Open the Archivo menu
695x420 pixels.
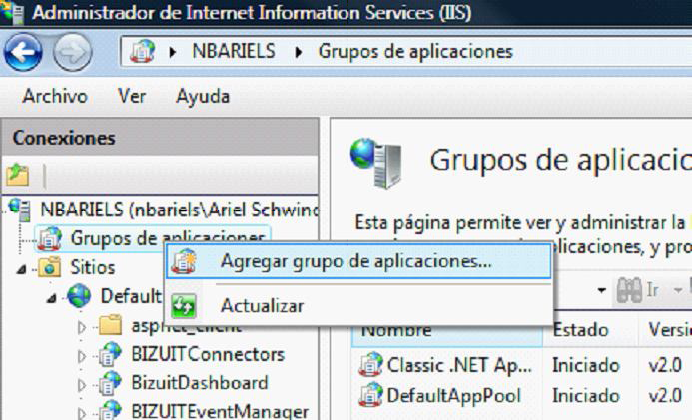click(x=55, y=96)
